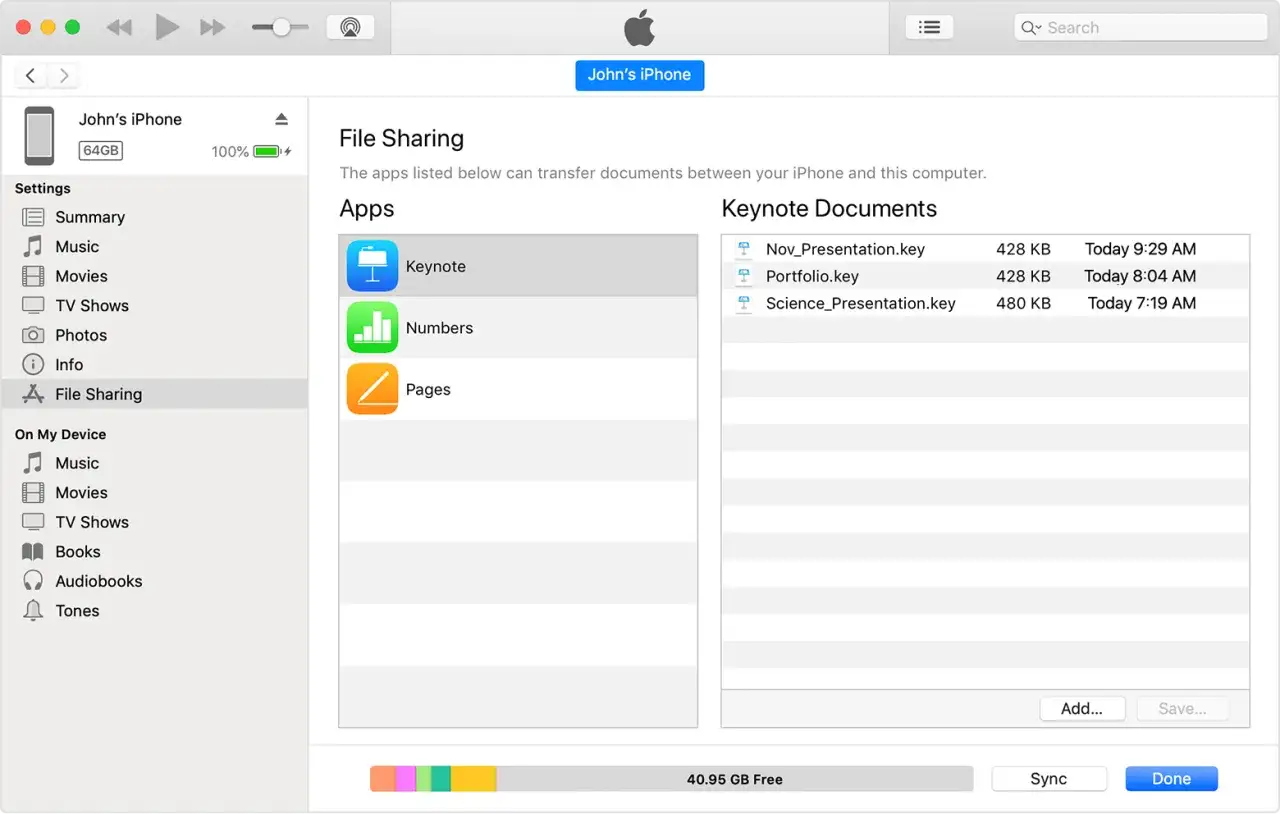Select the Summary section

click(x=89, y=217)
